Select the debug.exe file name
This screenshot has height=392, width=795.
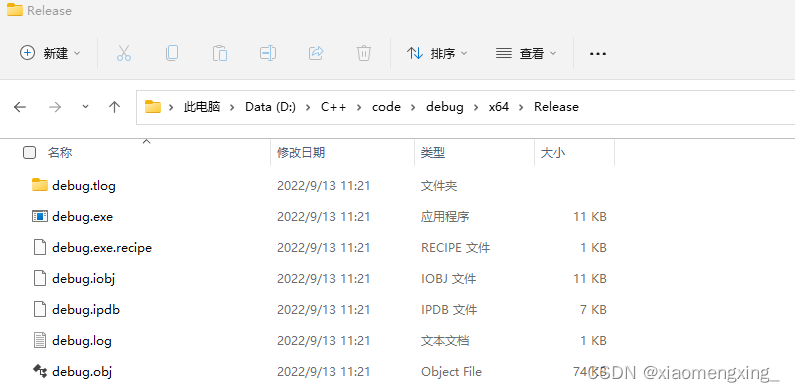(82, 217)
